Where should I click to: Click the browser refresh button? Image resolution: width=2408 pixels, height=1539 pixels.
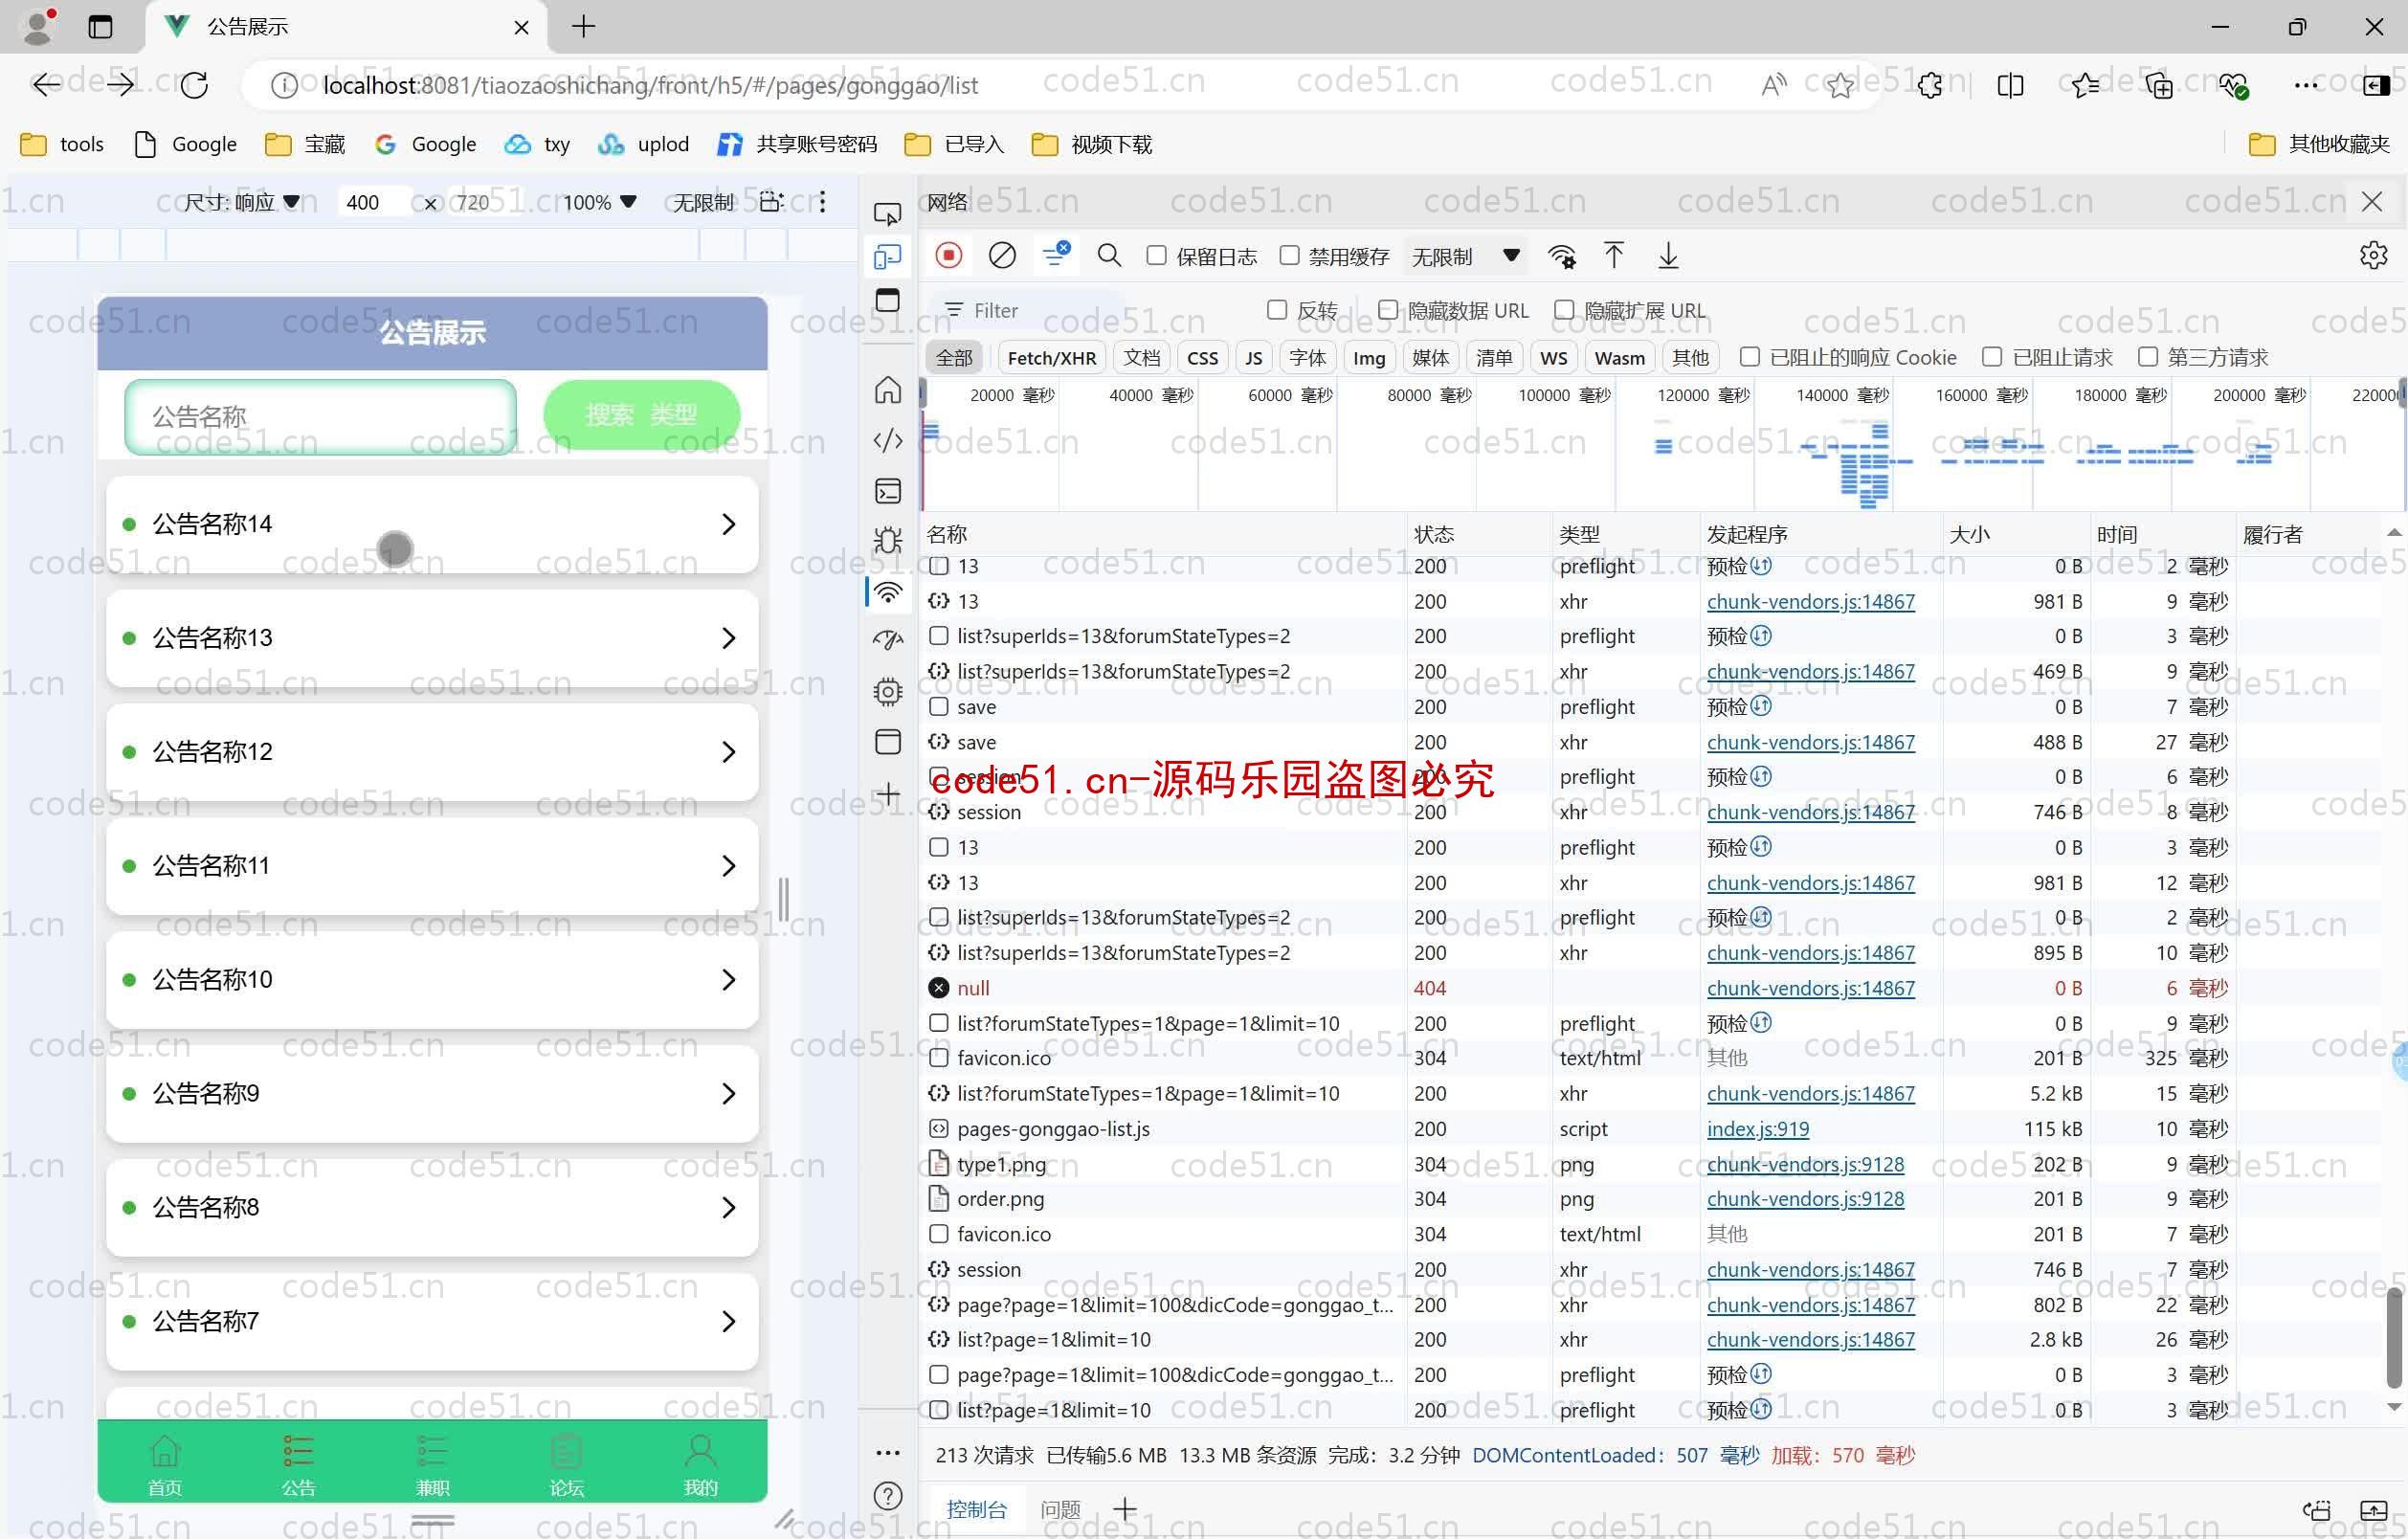pos(195,85)
